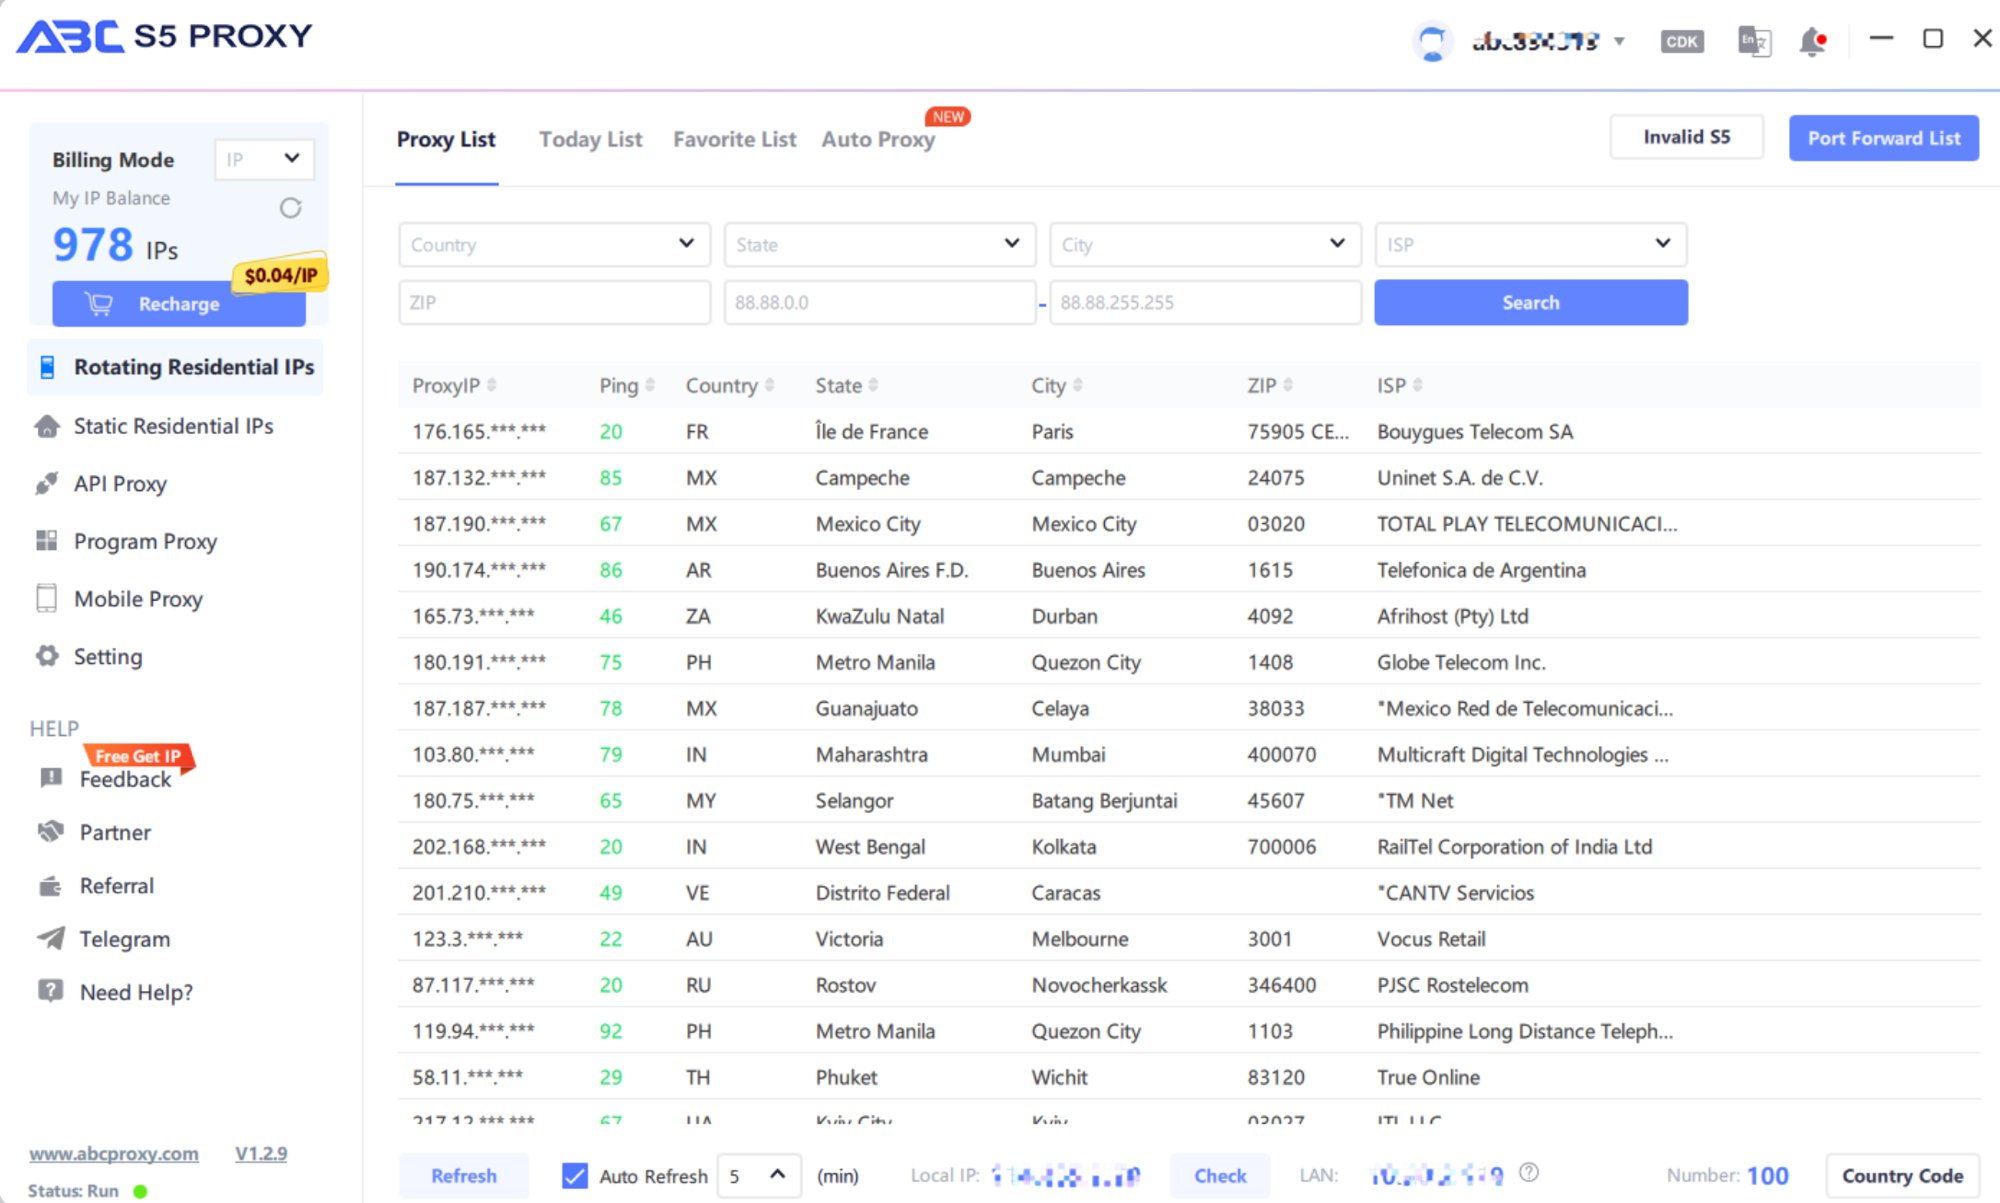Viewport: 2000px width, 1203px height.
Task: Switch to the Auto Proxy tab
Action: (x=879, y=140)
